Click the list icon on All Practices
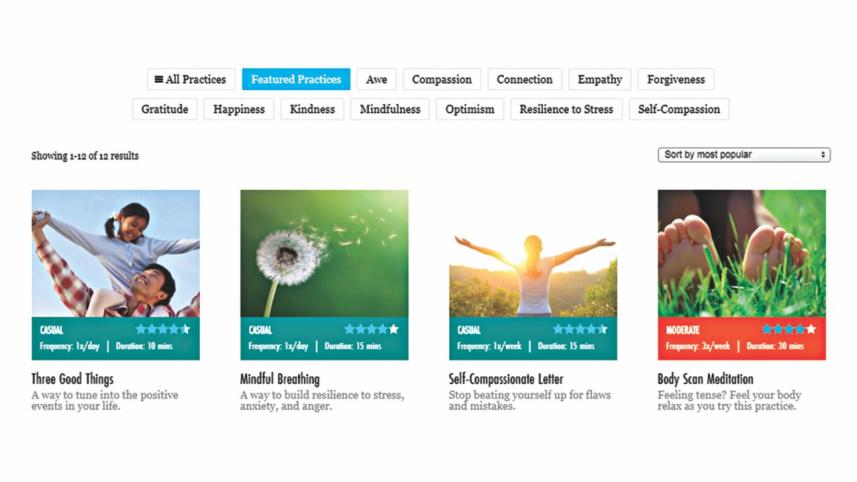Screen dimensions: 857x482 pyautogui.click(x=158, y=80)
